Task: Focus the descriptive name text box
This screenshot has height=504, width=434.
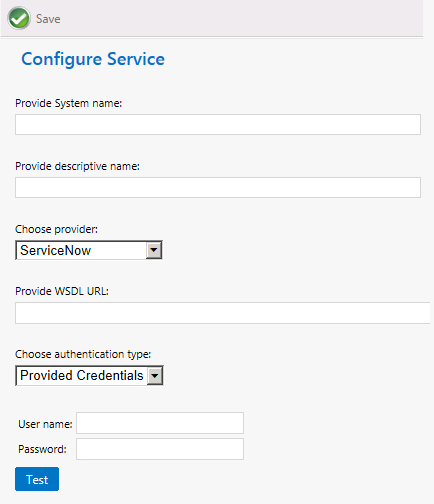Action: 218,187
